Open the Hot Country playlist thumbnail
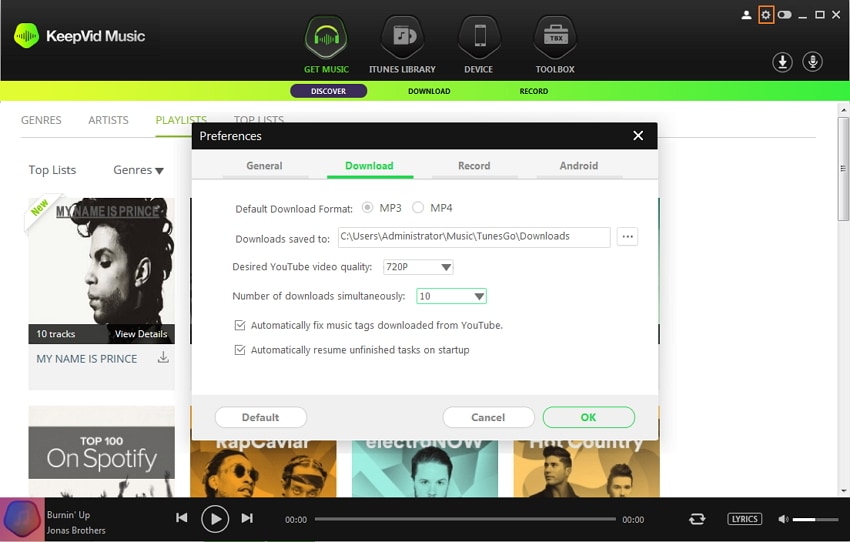 point(587,468)
